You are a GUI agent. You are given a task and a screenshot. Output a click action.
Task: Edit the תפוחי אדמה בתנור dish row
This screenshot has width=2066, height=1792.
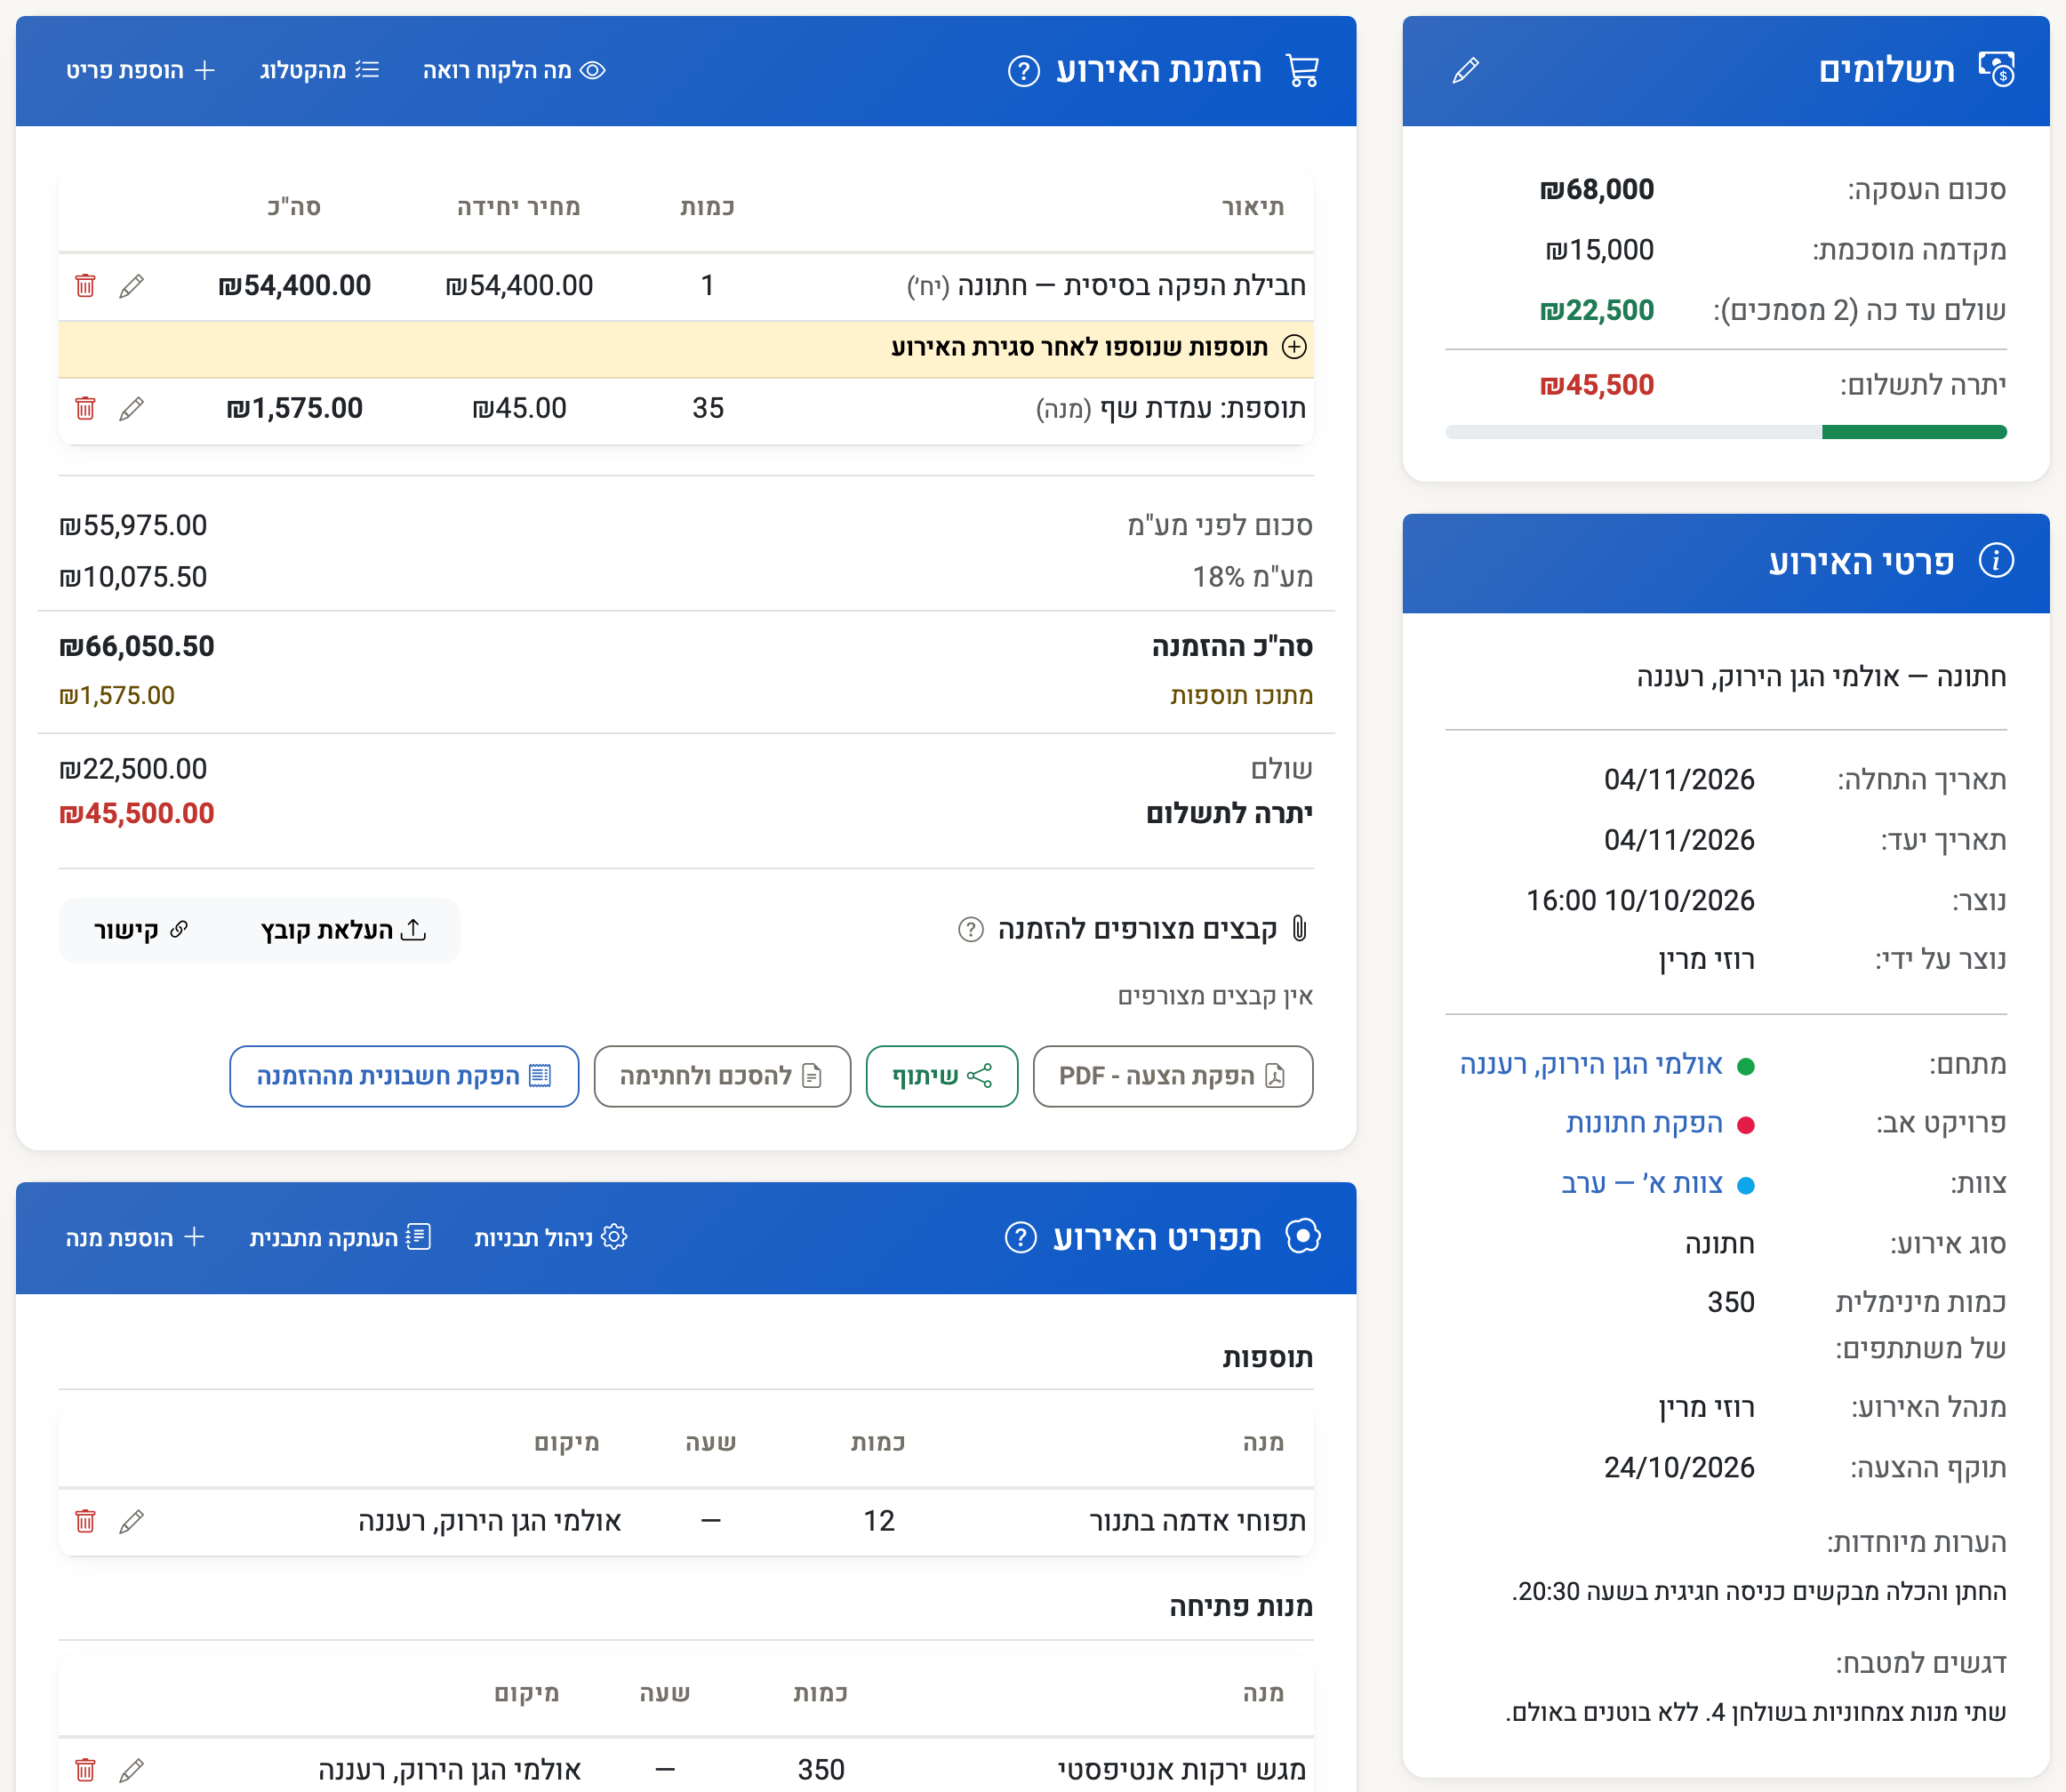tap(131, 1521)
